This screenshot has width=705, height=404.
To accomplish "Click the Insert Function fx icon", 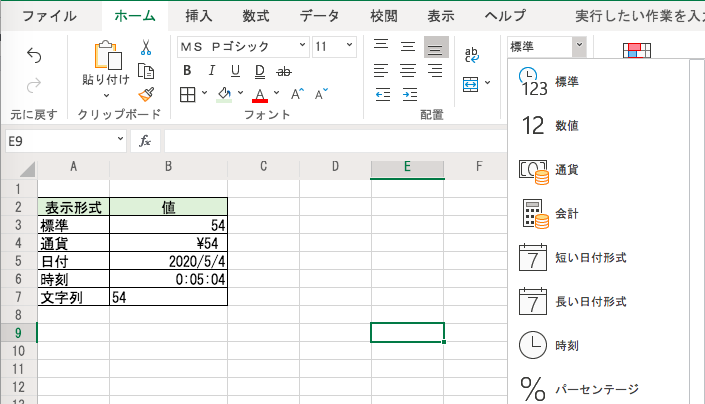I will (145, 141).
